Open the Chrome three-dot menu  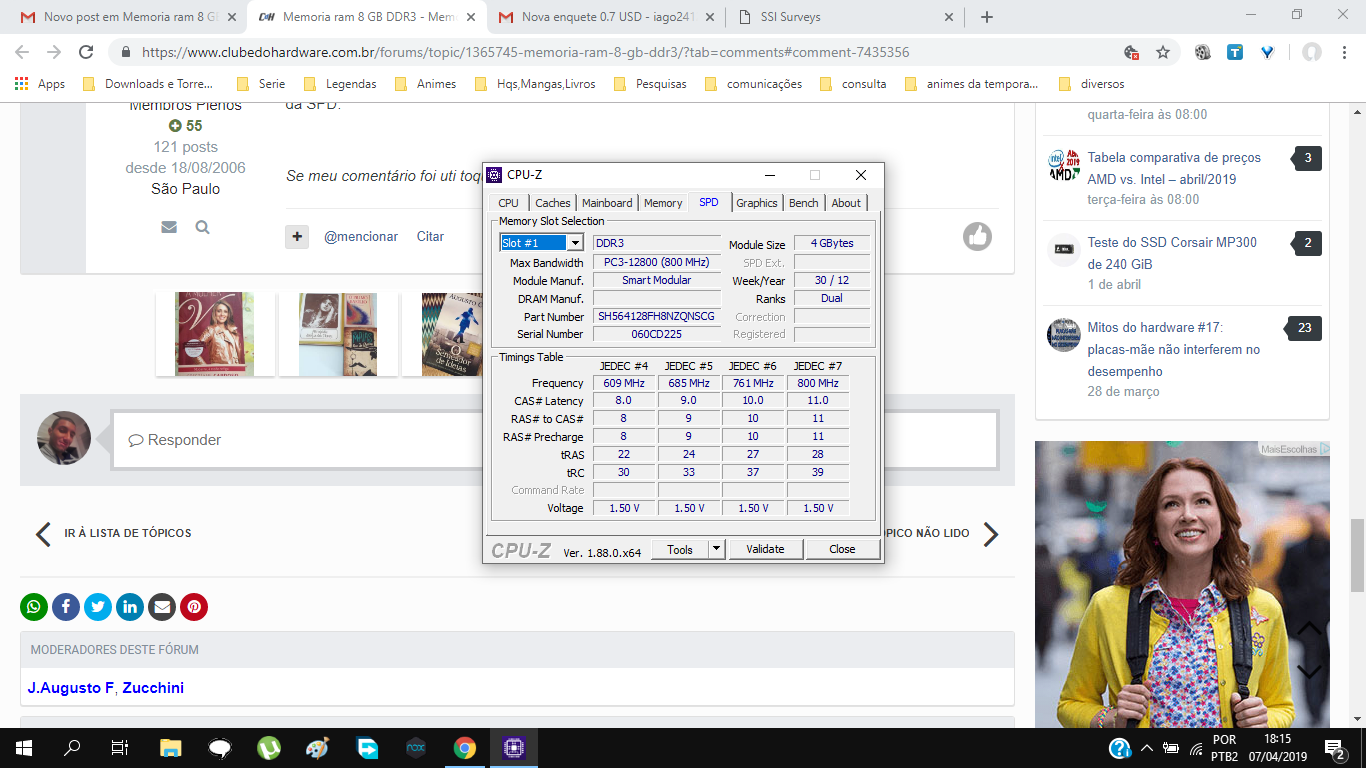[x=1344, y=52]
